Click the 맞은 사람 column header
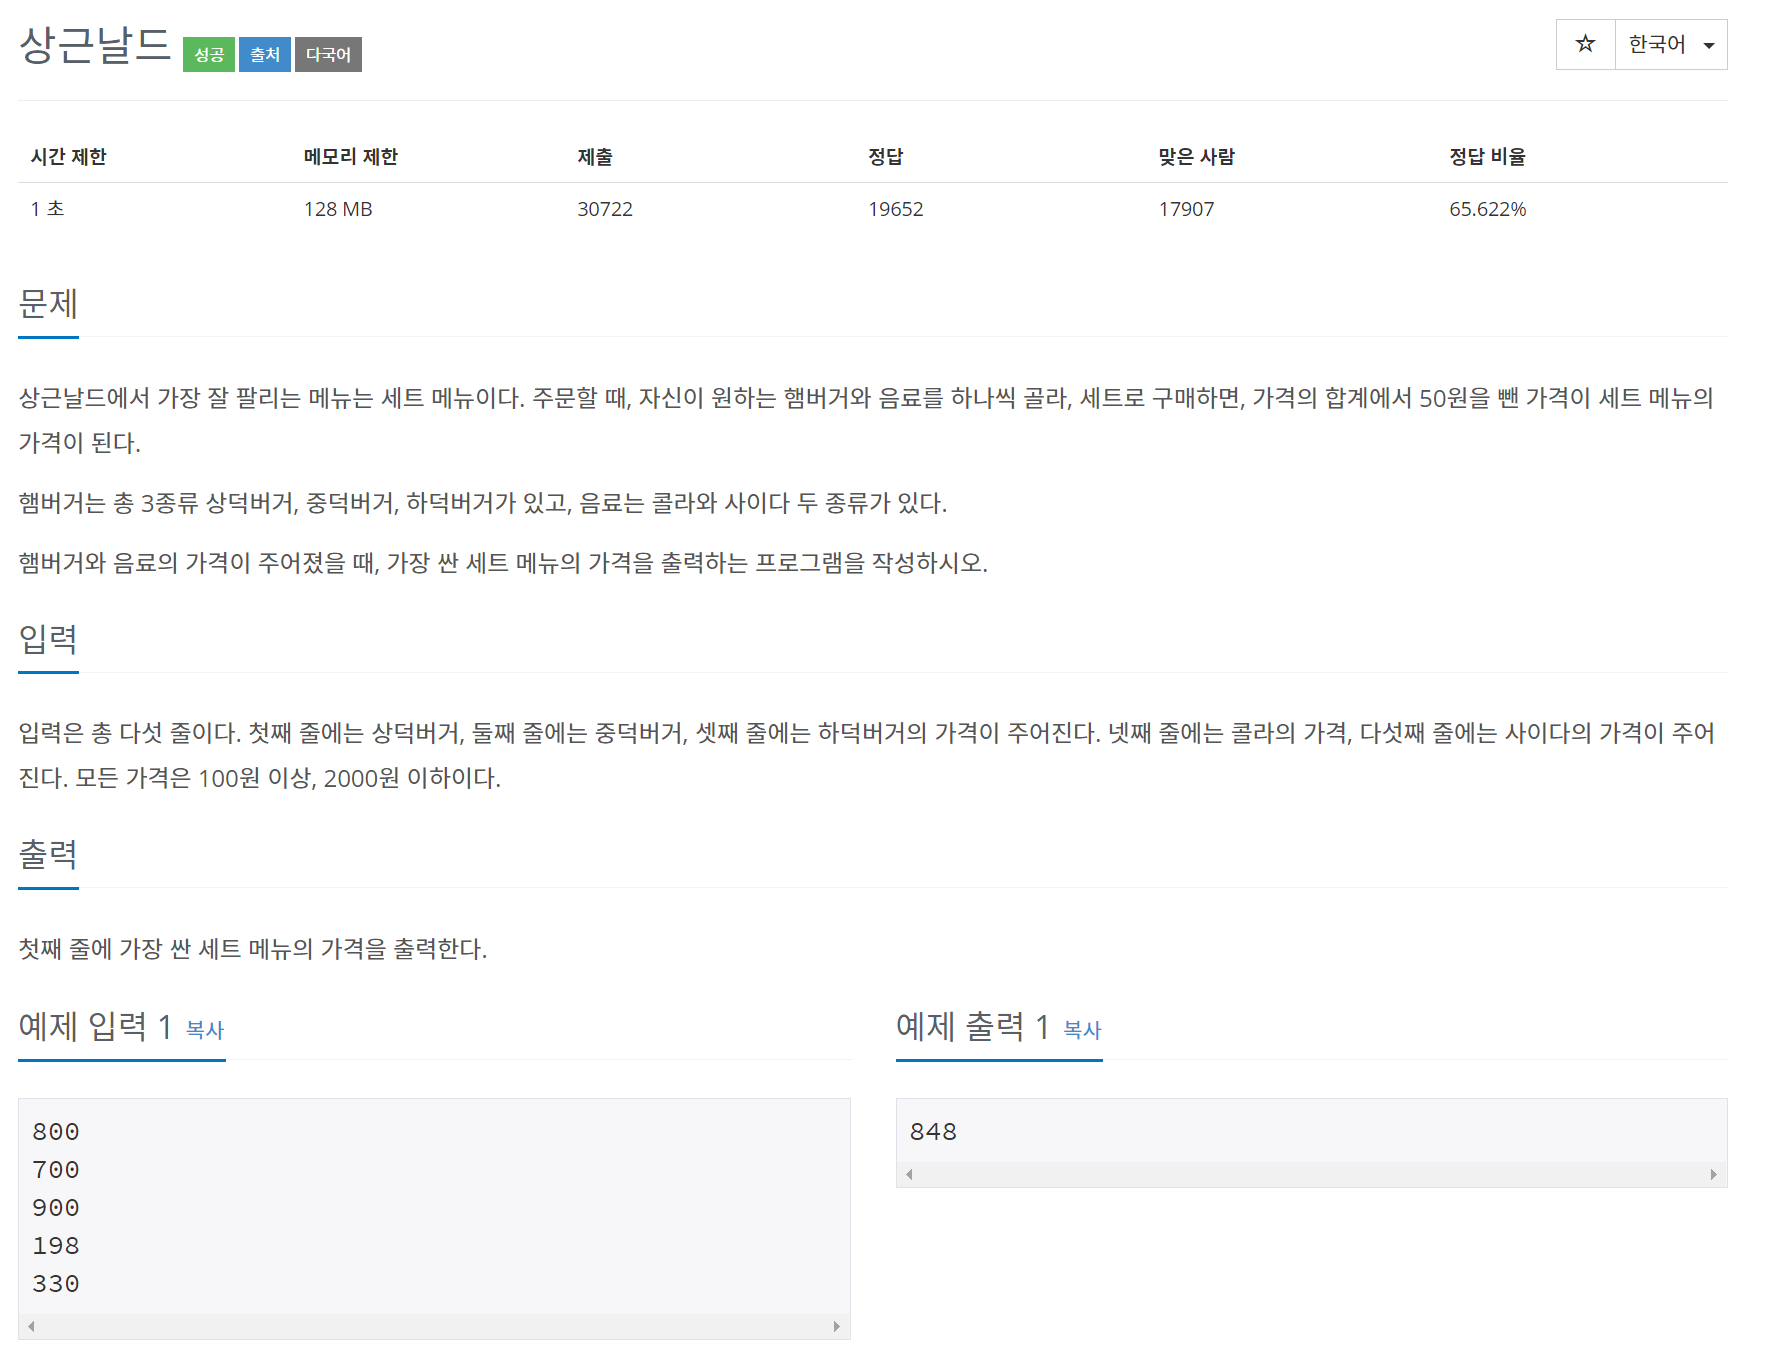Viewport: 1787px width, 1361px height. (1197, 157)
